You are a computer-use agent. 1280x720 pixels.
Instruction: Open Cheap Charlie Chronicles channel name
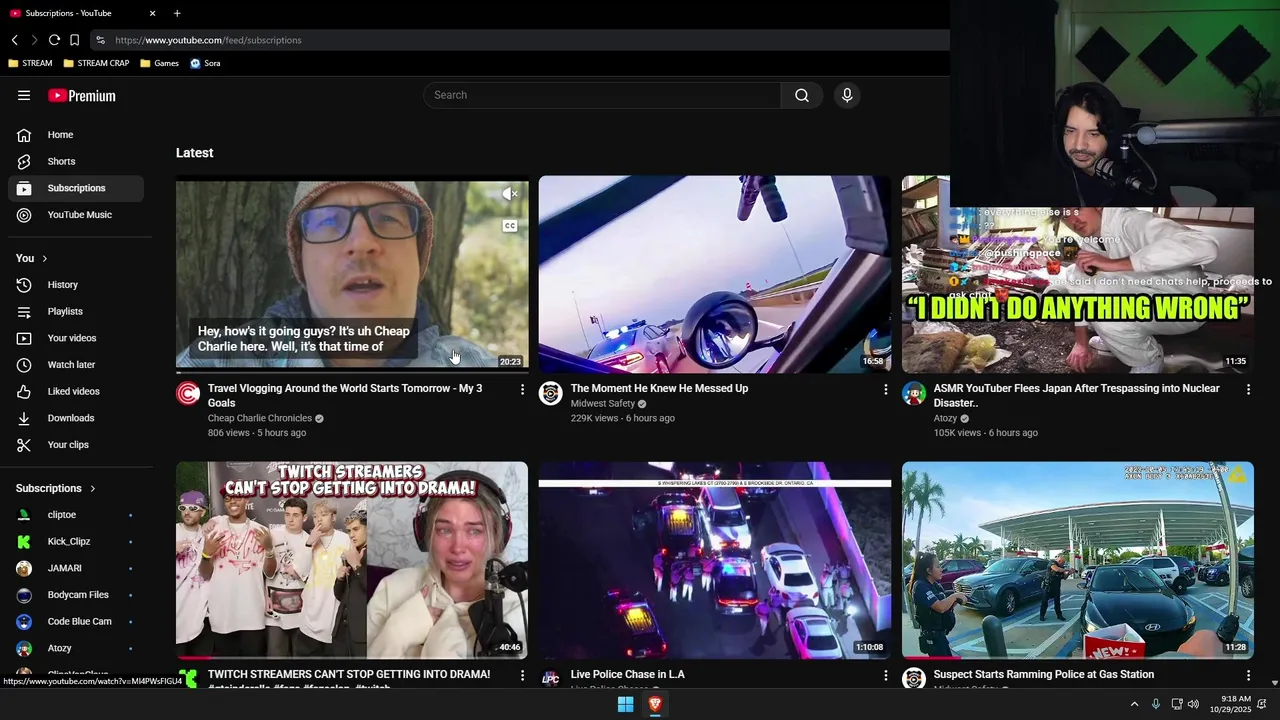tap(260, 418)
